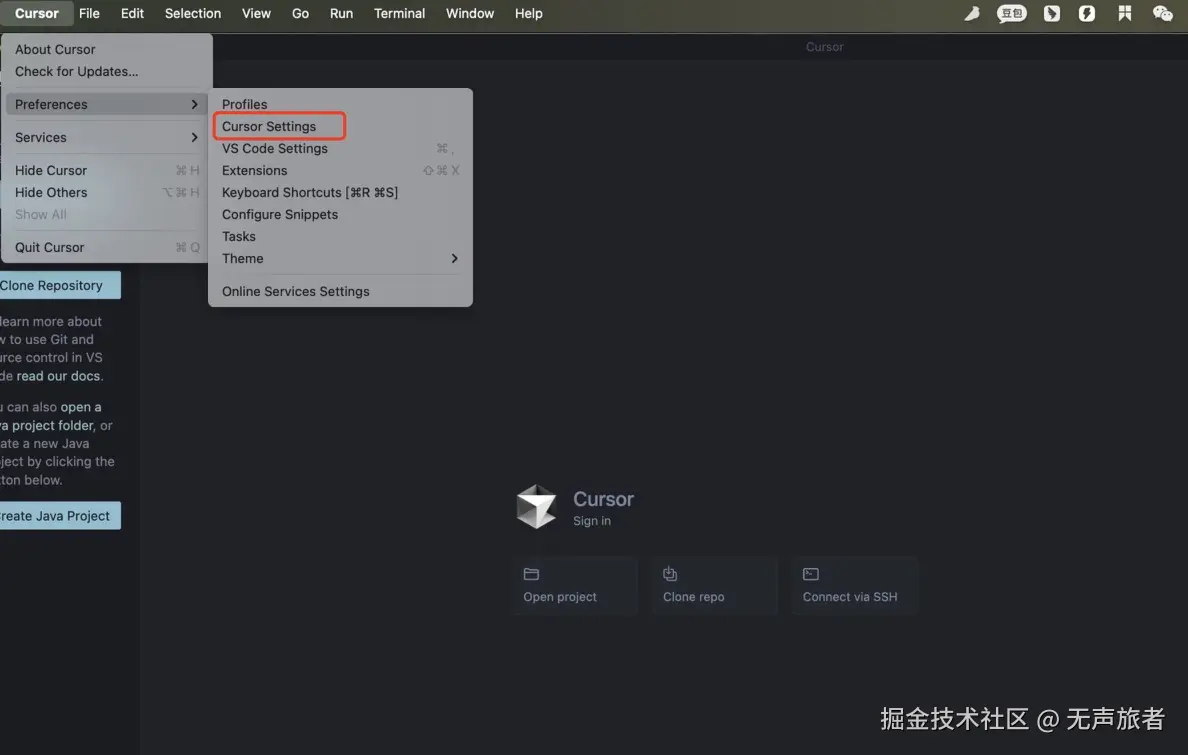
Task: Expand the Theme submenu arrow
Action: pos(454,258)
